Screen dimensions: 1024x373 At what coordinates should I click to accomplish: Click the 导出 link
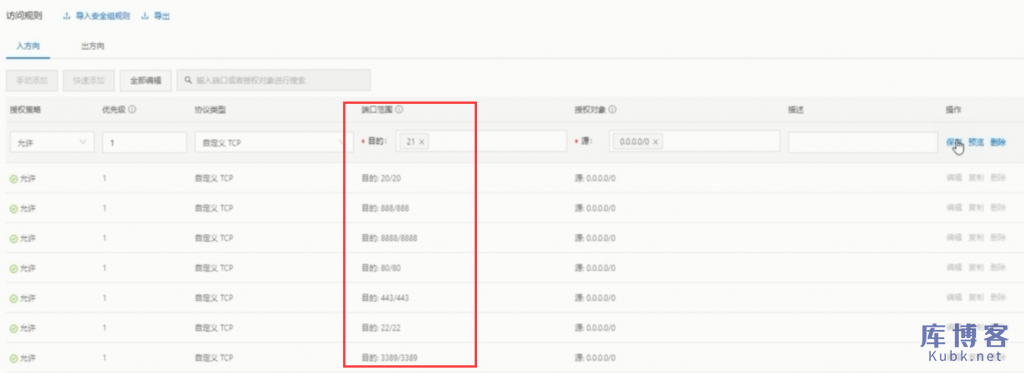(162, 16)
